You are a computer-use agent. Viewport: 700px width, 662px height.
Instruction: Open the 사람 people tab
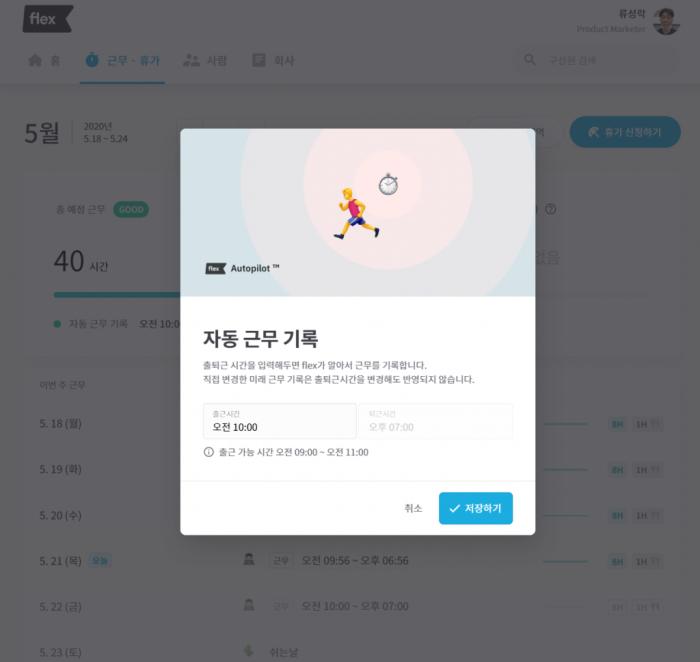(205, 60)
